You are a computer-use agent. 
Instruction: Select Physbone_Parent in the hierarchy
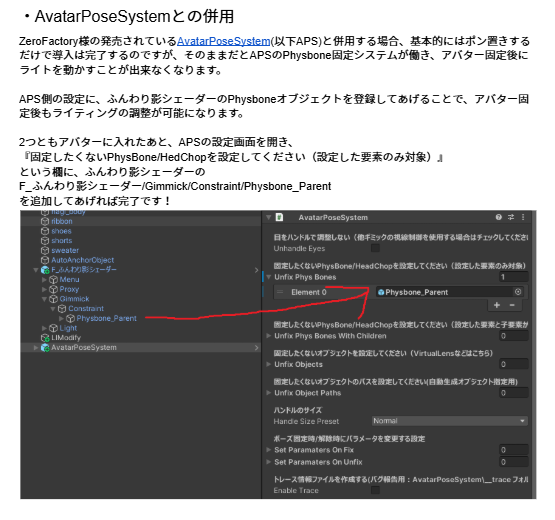(x=107, y=319)
